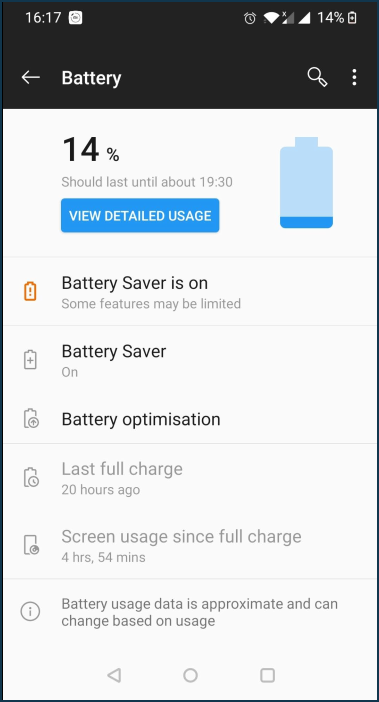The image size is (379, 702).
Task: Click the VIEW DETAILED USAGE button
Action: click(x=140, y=215)
